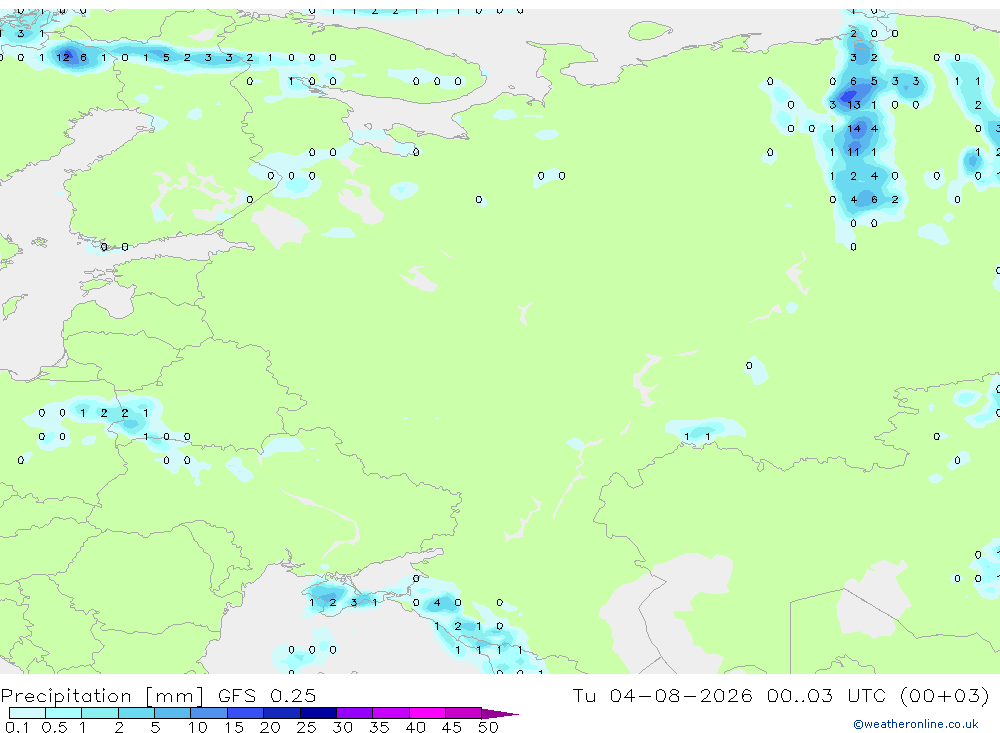Click the 0.1–0.5 mm palest legend swatch

[27, 713]
